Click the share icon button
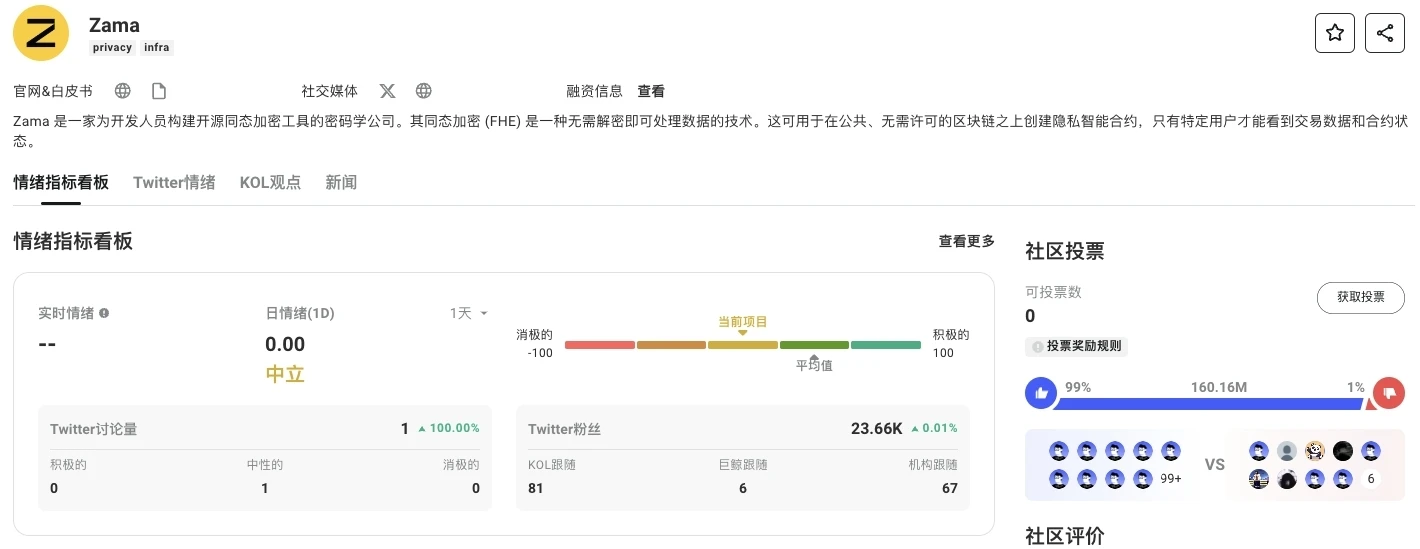Screen dimensions: 1420x549 pos(1385,33)
